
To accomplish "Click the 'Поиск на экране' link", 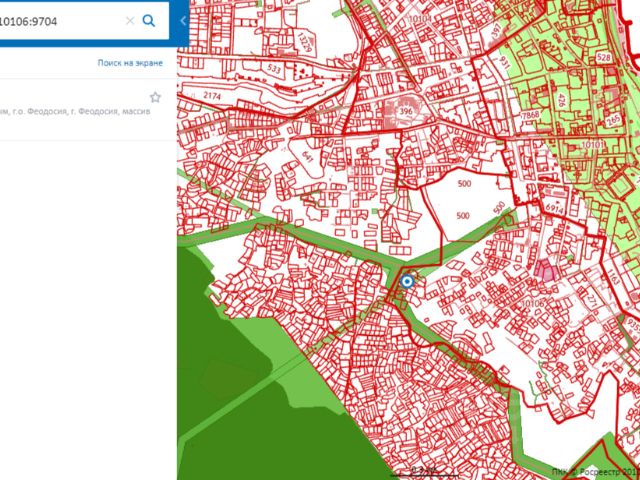I will (x=130, y=63).
